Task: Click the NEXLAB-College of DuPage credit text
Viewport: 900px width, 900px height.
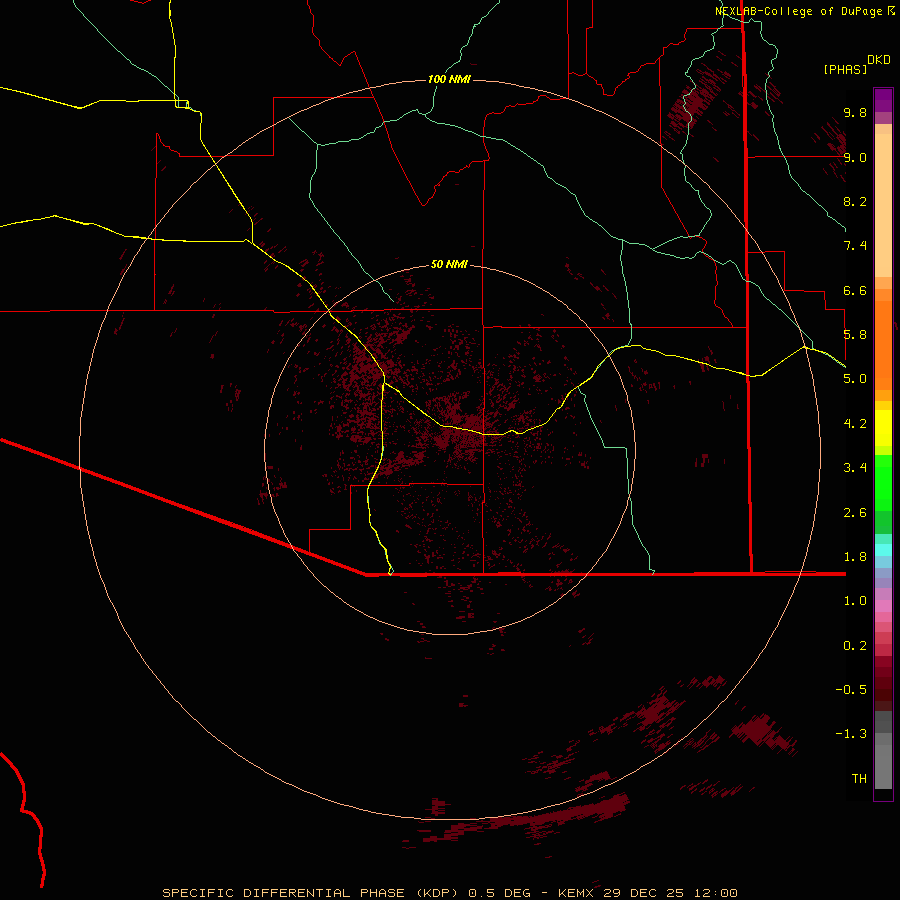Action: click(x=798, y=11)
